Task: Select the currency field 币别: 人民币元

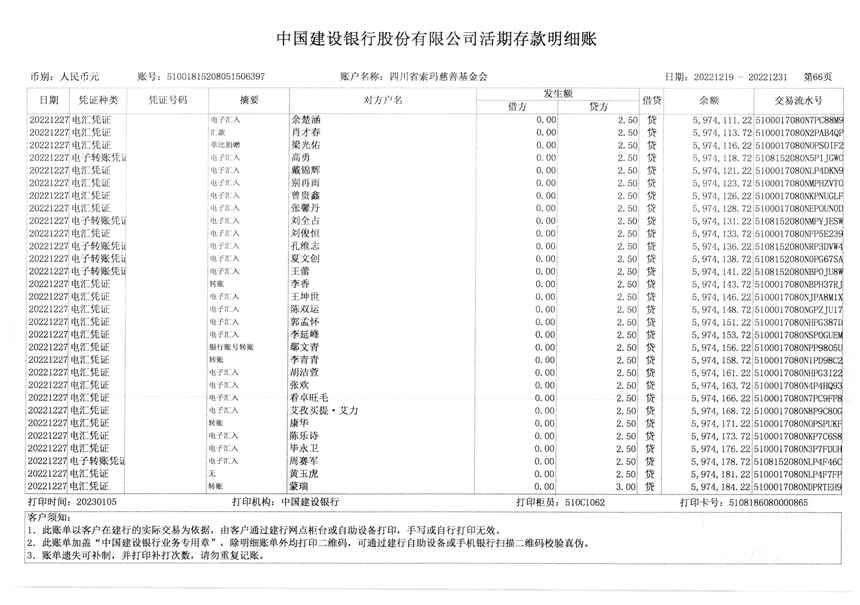Action: (65, 77)
